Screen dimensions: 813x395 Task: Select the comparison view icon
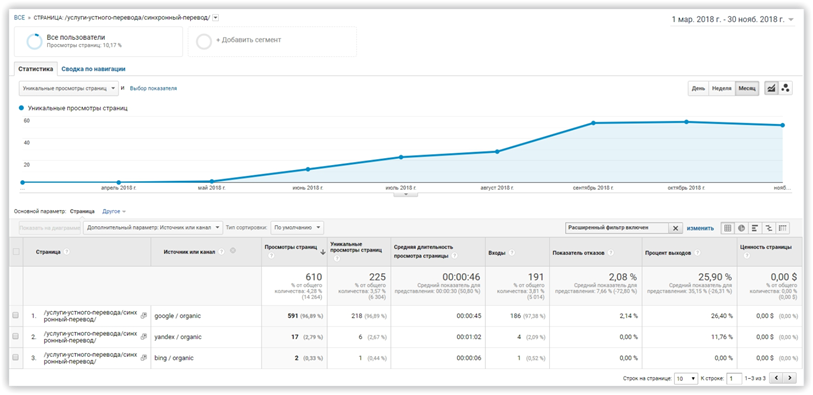[x=768, y=228]
